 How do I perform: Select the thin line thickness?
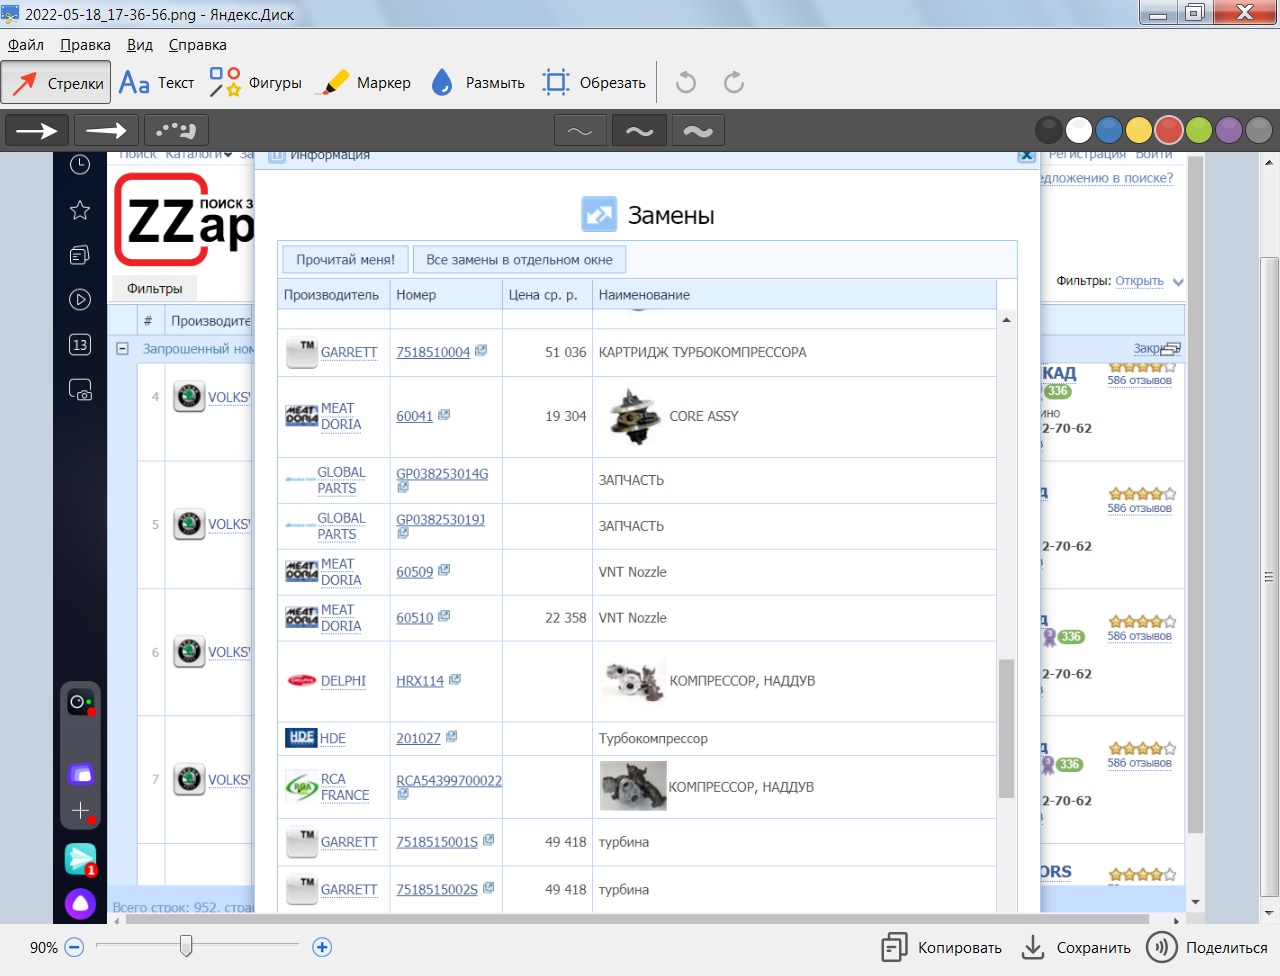580,131
